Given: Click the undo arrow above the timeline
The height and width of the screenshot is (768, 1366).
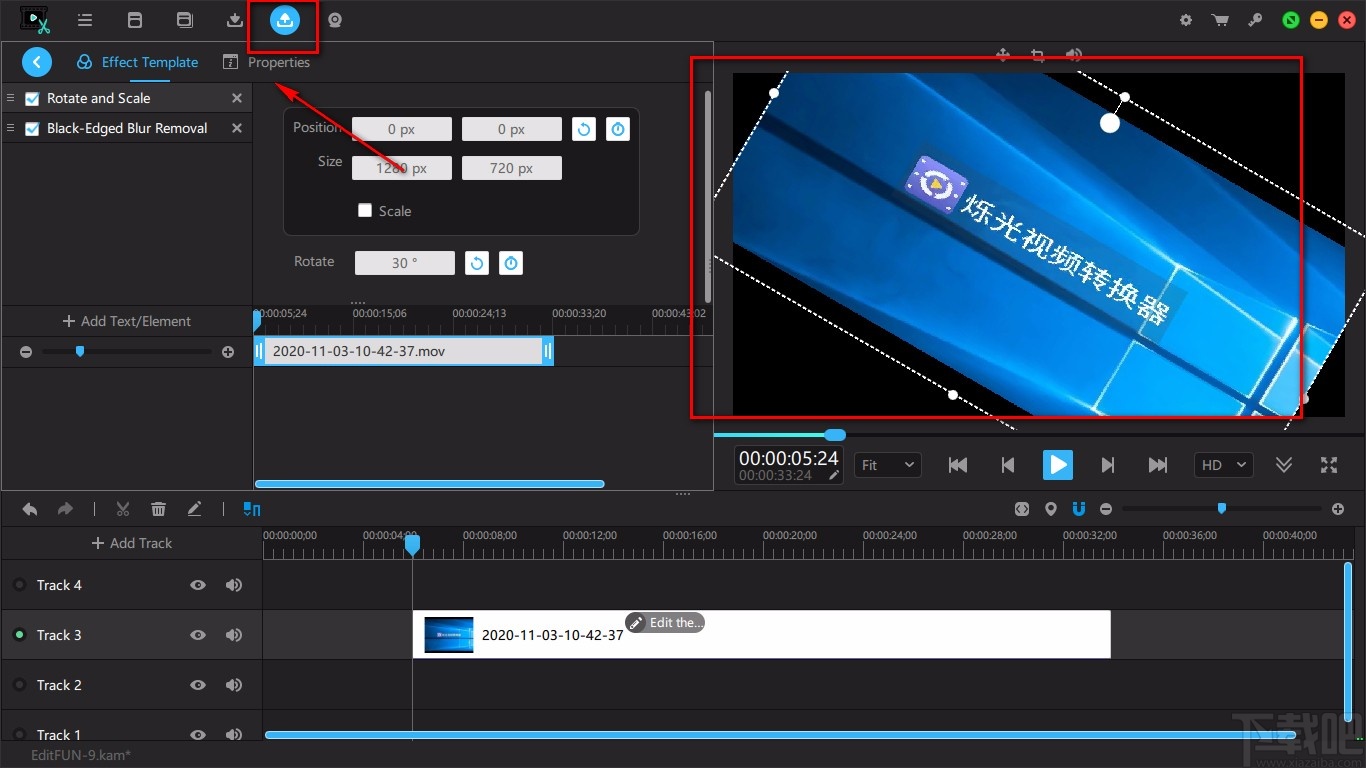Looking at the screenshot, I should coord(30,509).
